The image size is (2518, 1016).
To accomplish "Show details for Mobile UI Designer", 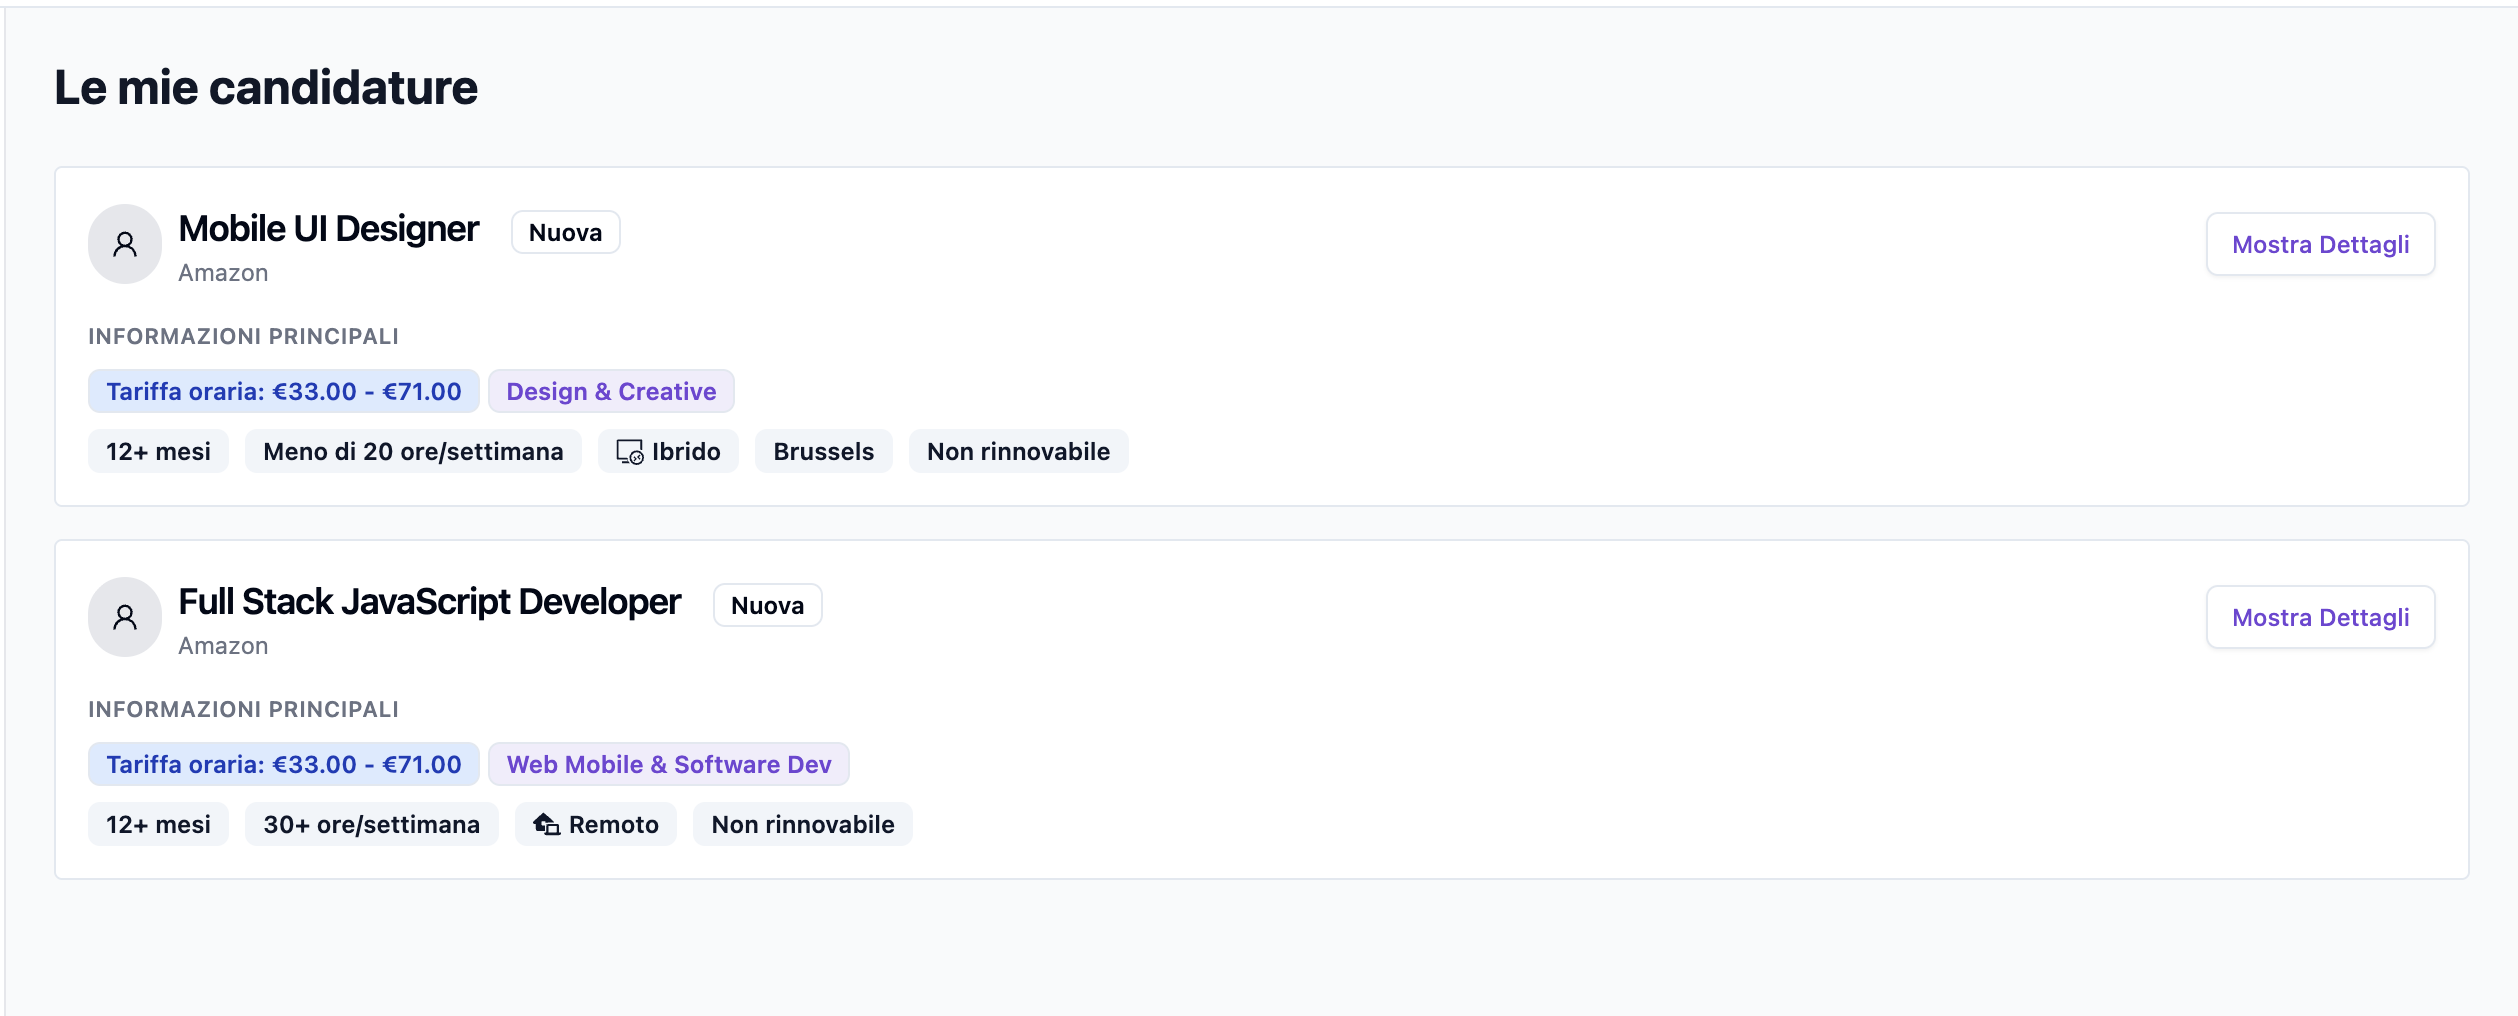I will click(x=2319, y=244).
